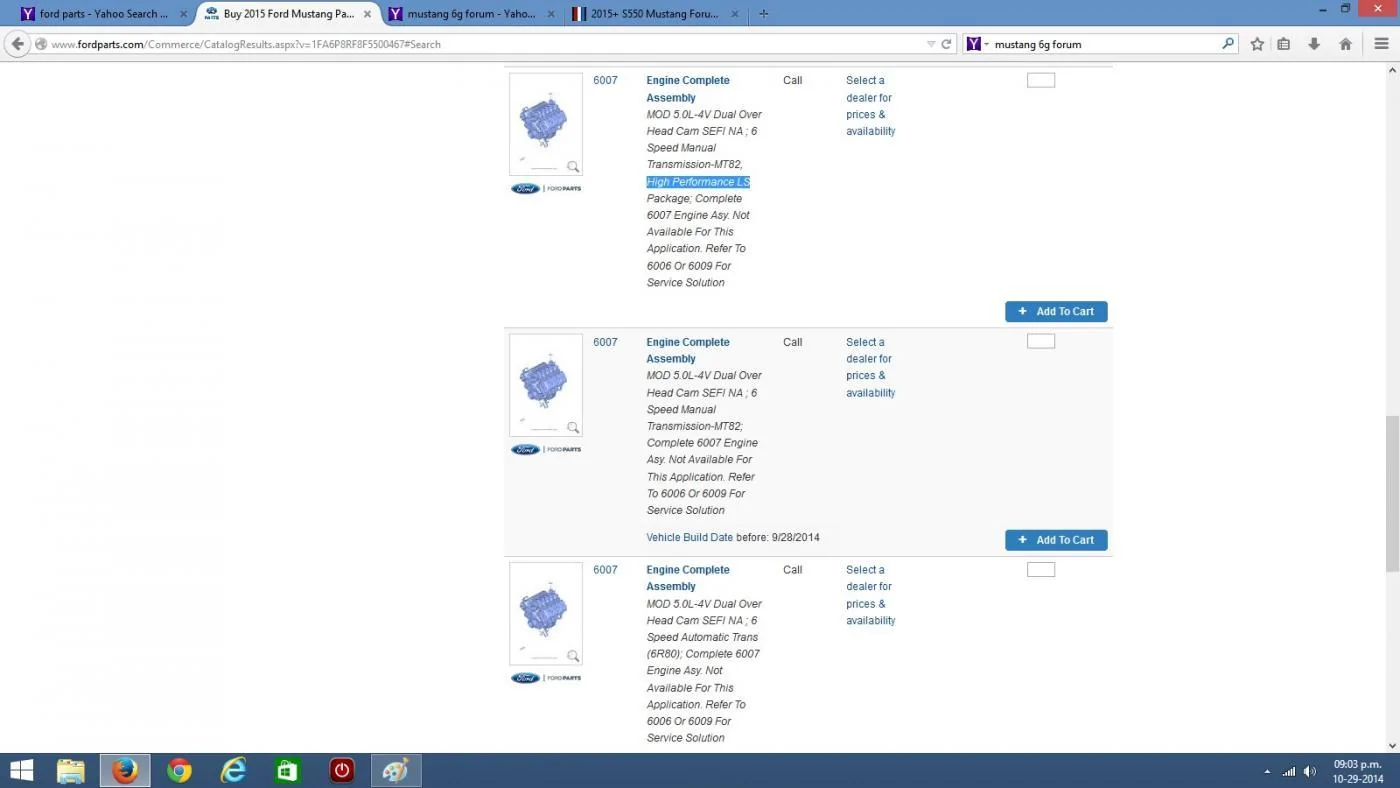Open the Paint app on the taskbar
The height and width of the screenshot is (788, 1400).
[396, 770]
